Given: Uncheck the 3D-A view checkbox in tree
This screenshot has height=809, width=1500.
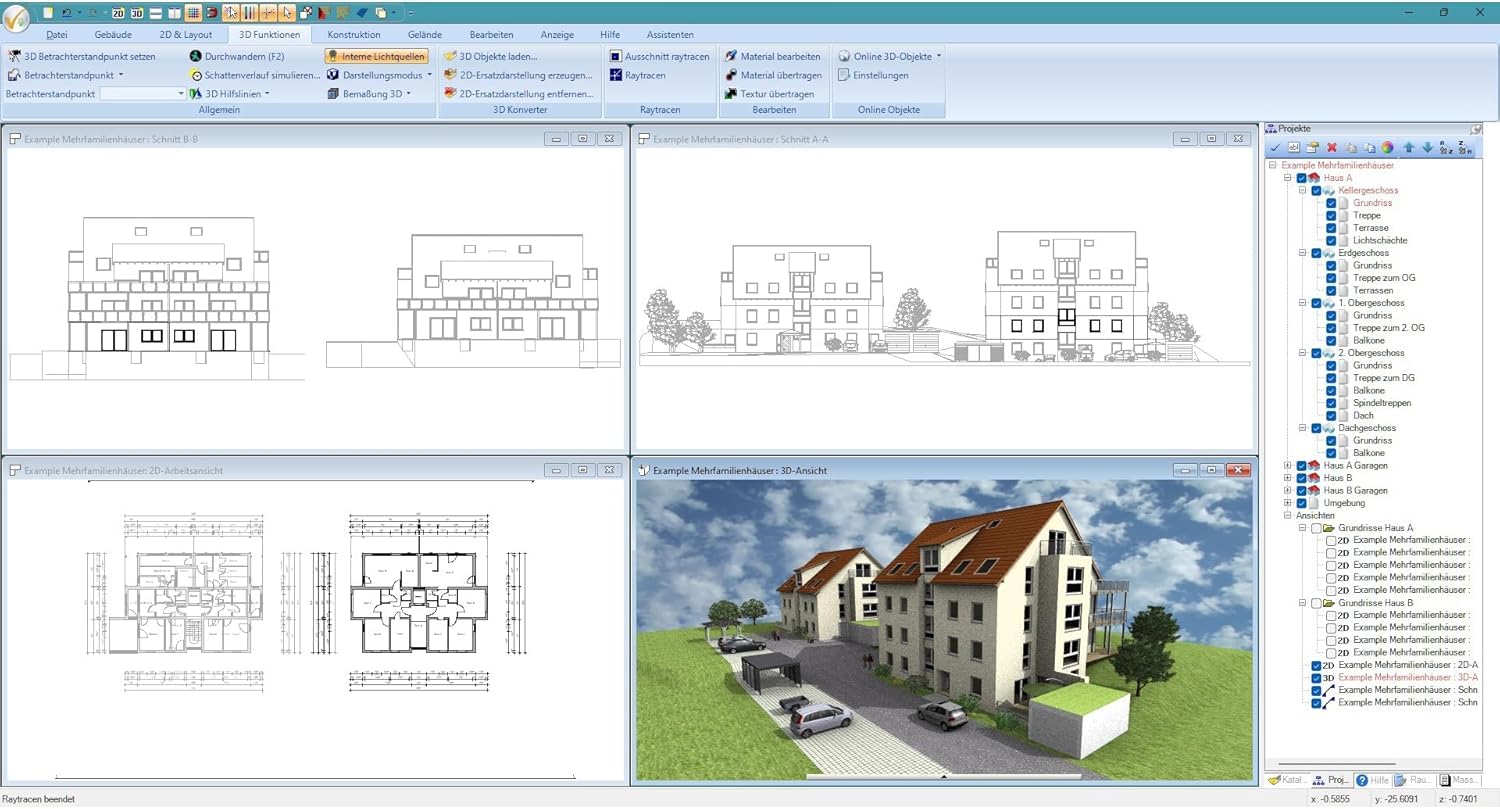Looking at the screenshot, I should point(1316,678).
